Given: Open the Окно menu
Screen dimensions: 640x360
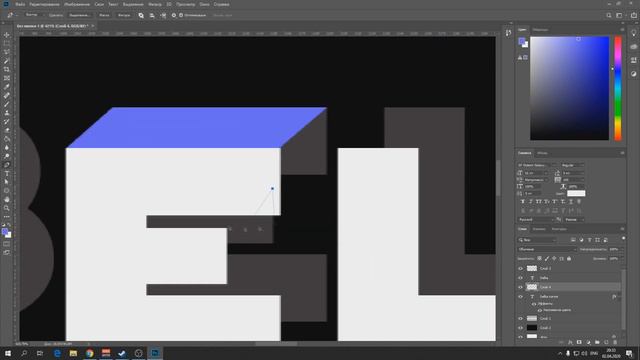Looking at the screenshot, I should [x=204, y=4].
